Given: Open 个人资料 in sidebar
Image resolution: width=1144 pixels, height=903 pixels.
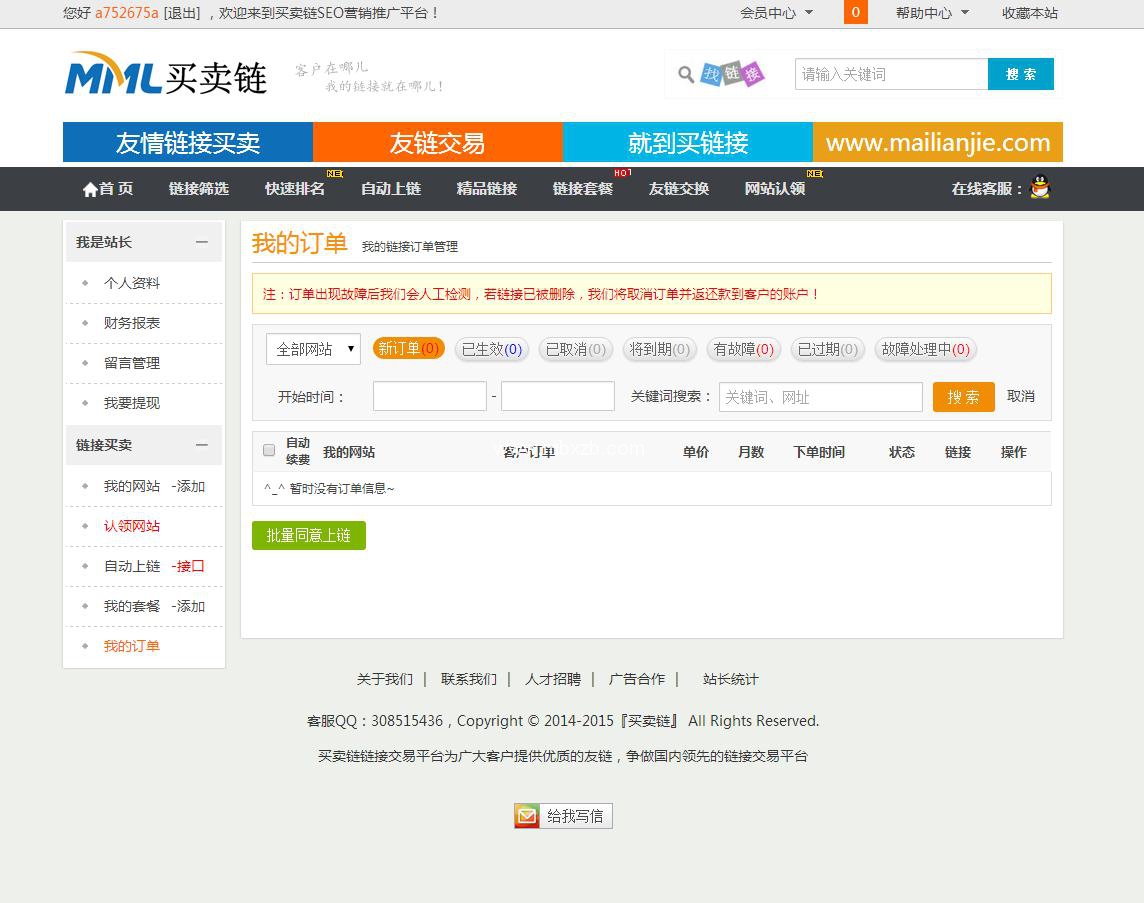Looking at the screenshot, I should [x=131, y=283].
